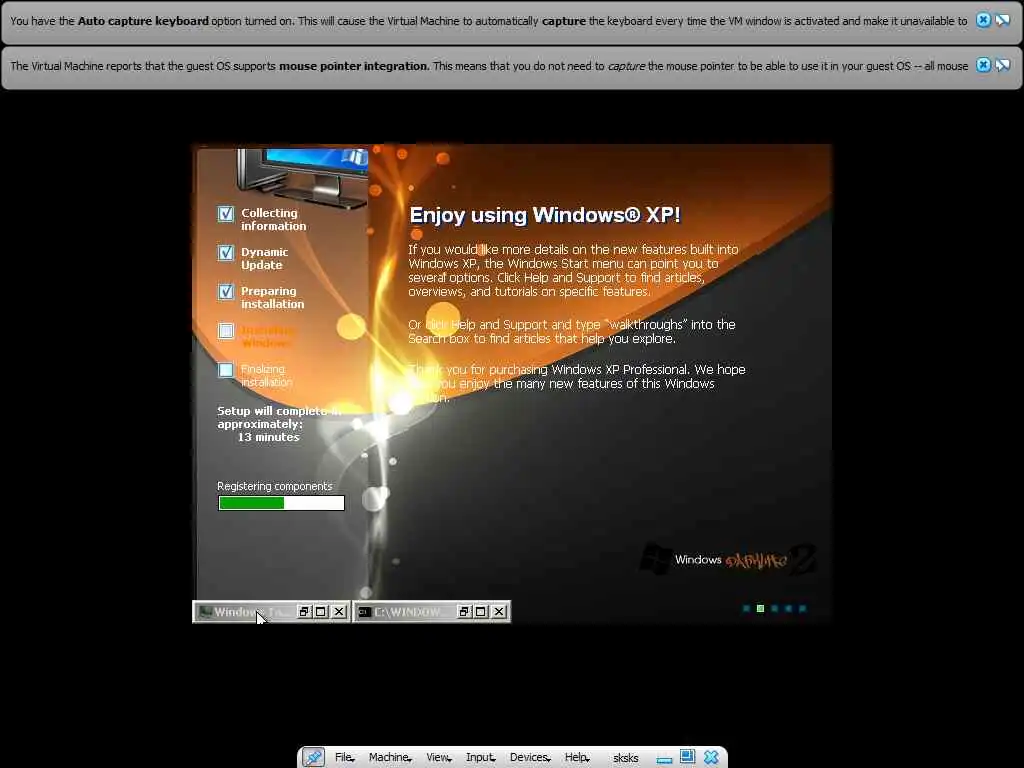Maximize the minimized Windows setup window

321,612
